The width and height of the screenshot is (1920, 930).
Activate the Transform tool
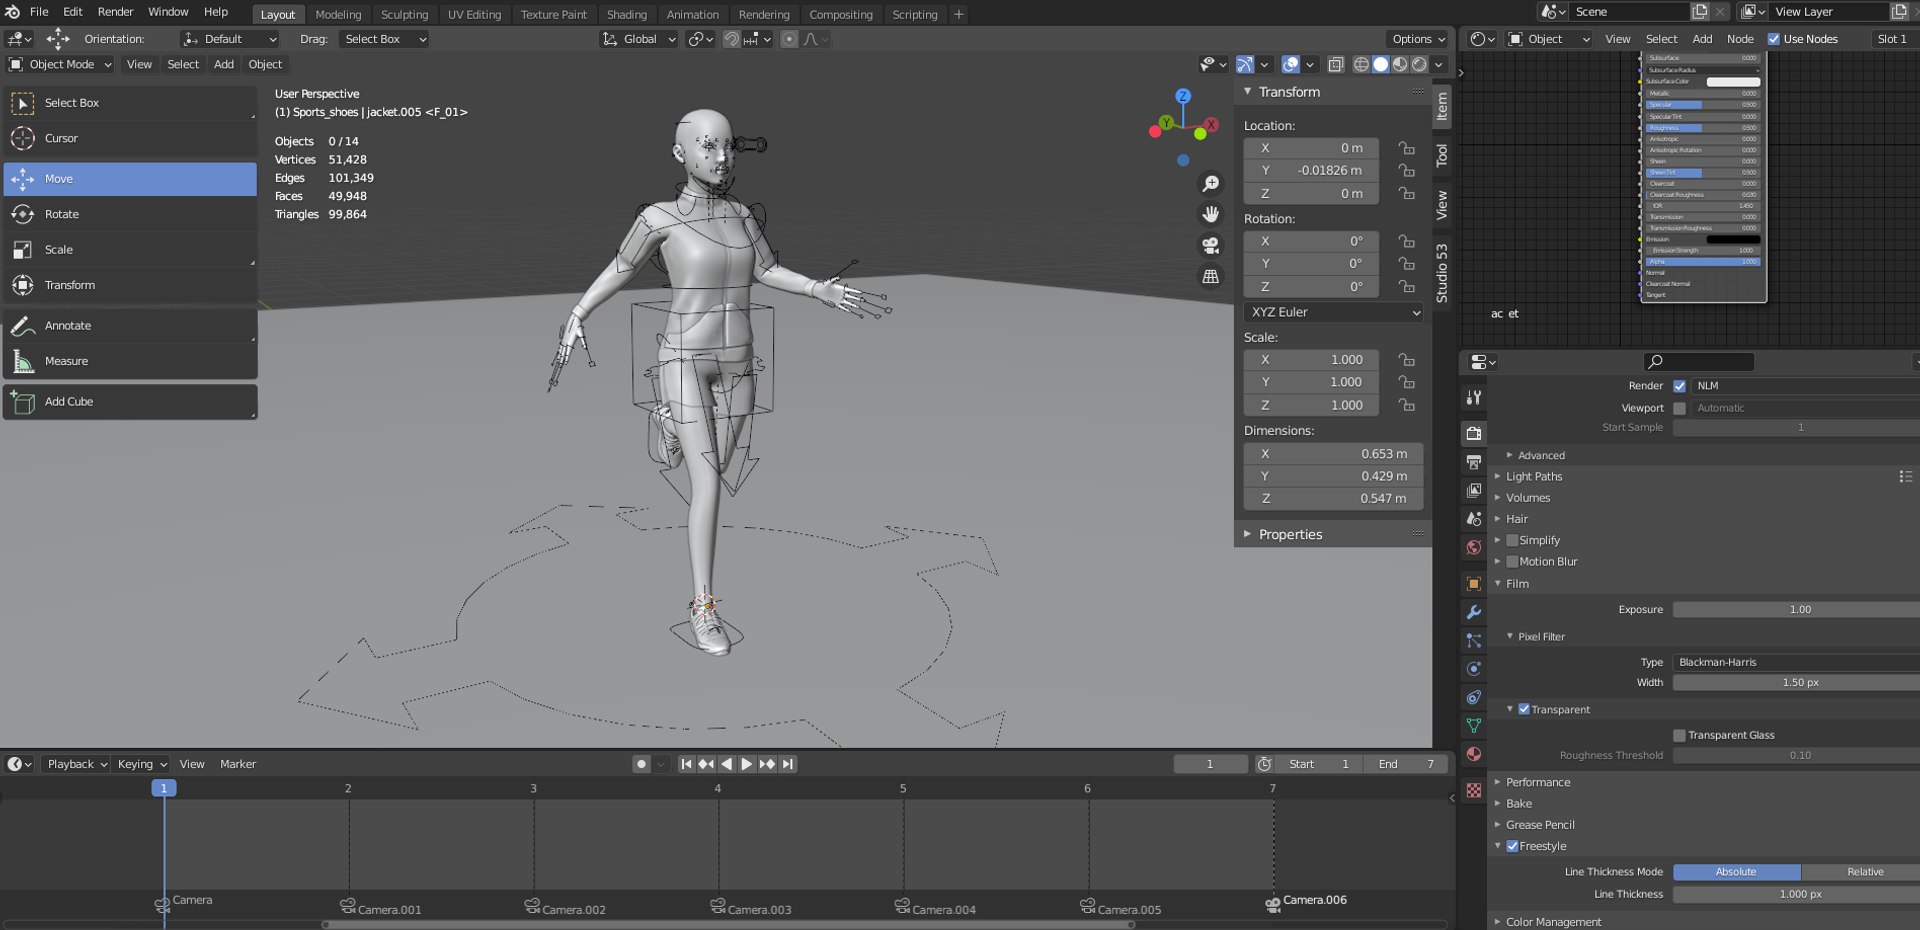click(130, 285)
